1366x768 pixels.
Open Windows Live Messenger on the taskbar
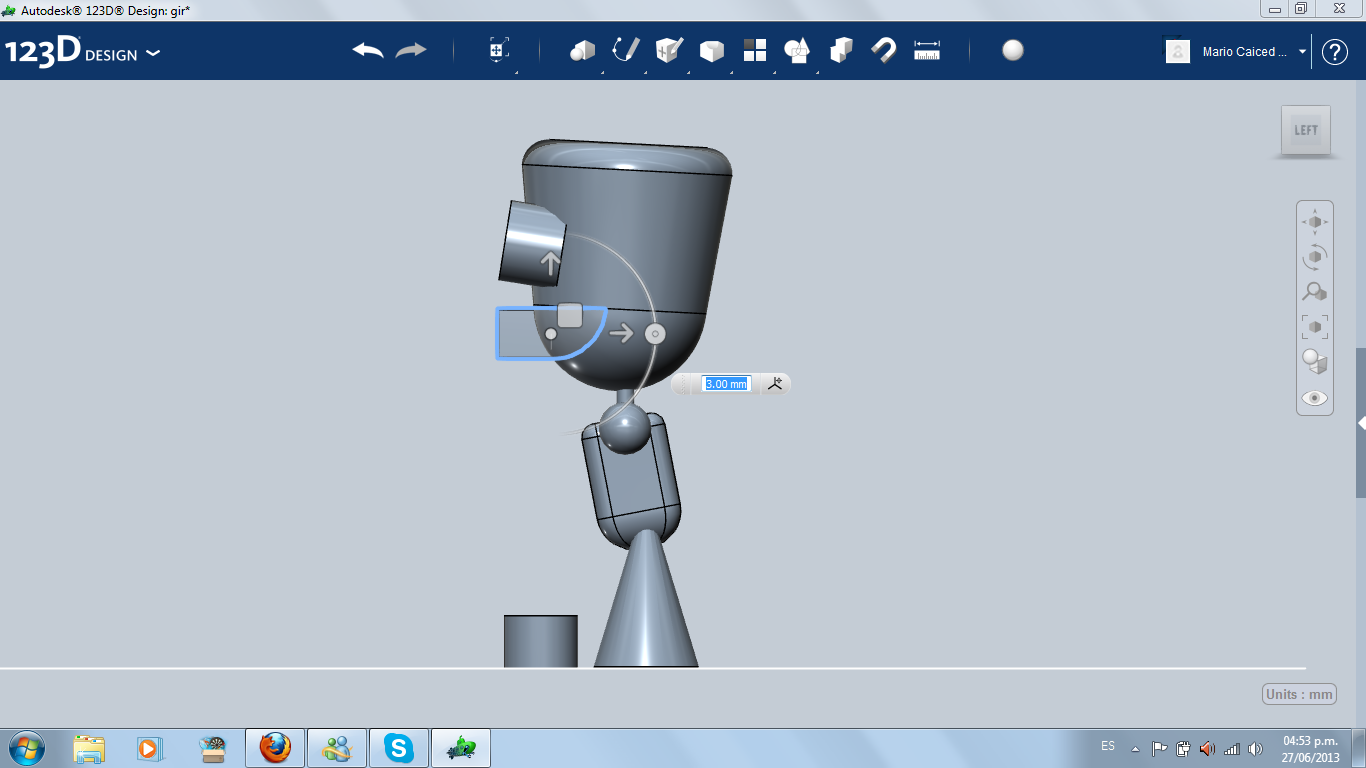[x=336, y=748]
